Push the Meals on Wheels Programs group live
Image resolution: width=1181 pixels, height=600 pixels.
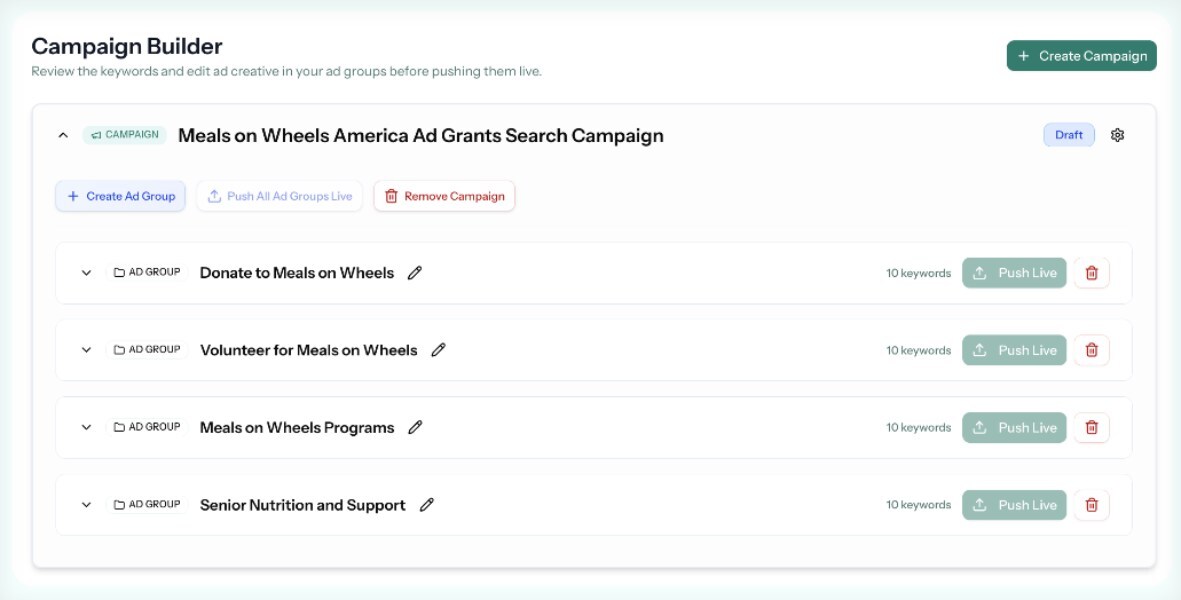tap(1013, 427)
